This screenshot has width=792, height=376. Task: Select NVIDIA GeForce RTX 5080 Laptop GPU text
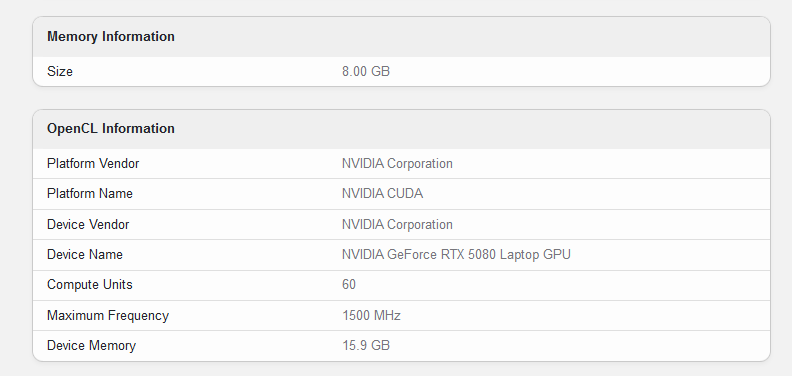tap(456, 254)
